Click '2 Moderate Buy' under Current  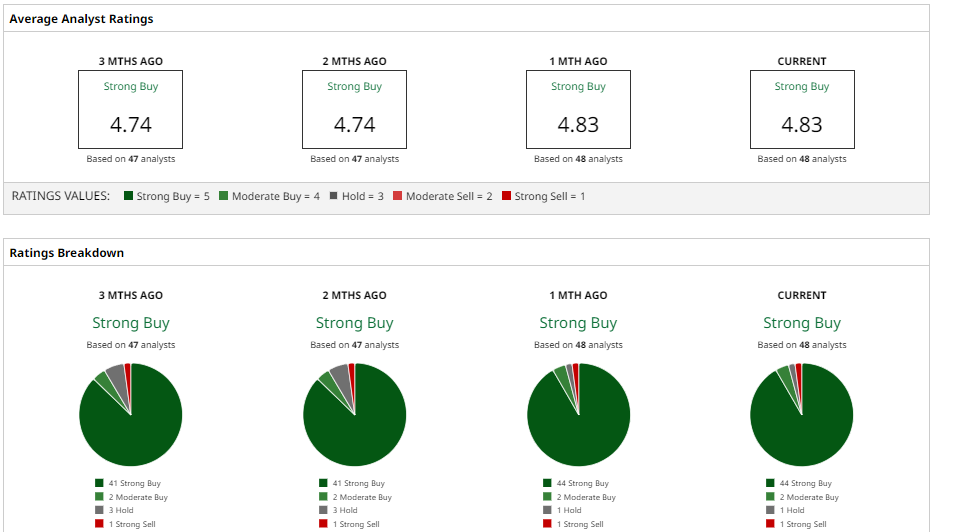tap(810, 497)
